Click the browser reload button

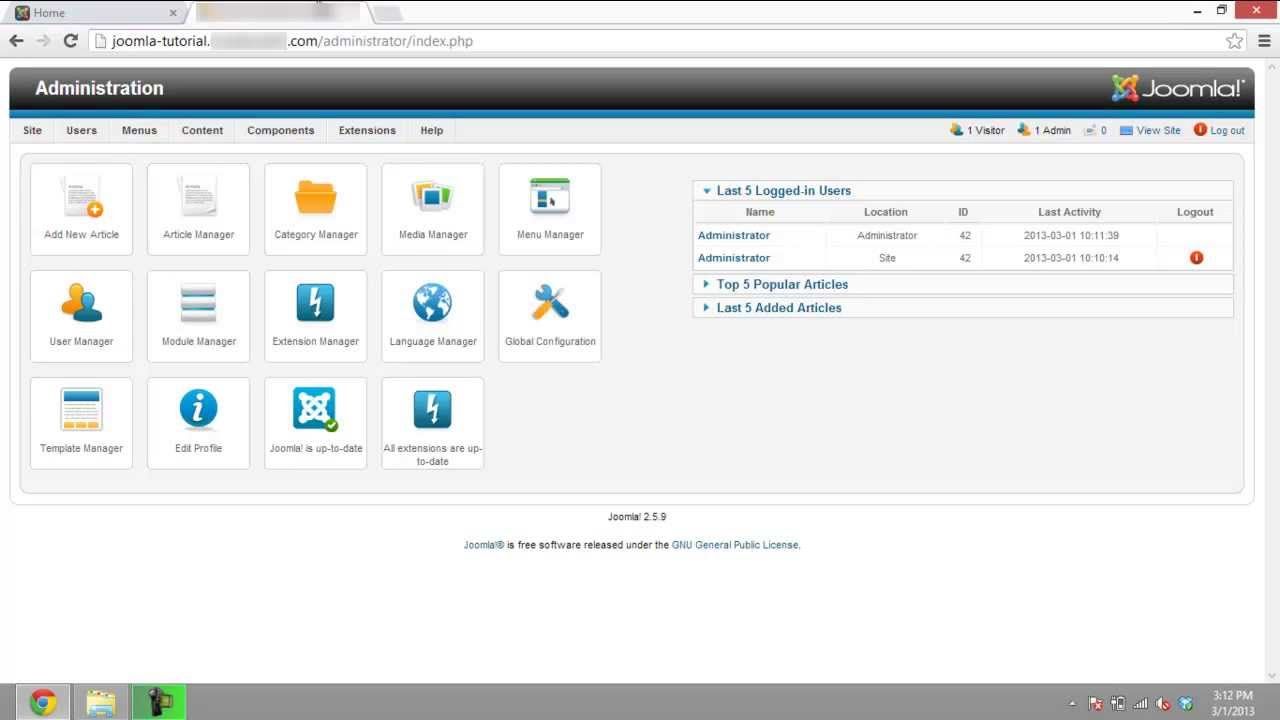pos(70,41)
